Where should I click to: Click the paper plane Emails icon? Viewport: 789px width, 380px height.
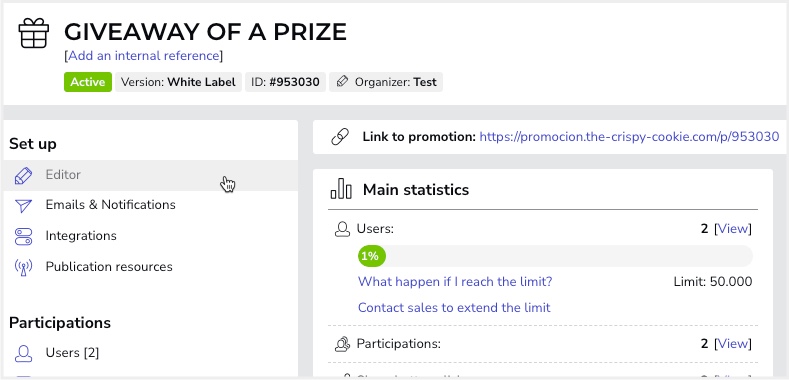(x=23, y=205)
